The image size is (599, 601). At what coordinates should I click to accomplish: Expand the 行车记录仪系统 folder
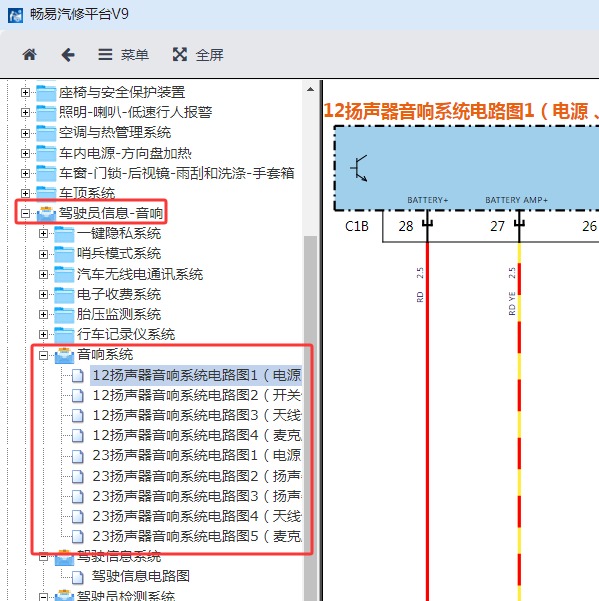click(x=43, y=335)
